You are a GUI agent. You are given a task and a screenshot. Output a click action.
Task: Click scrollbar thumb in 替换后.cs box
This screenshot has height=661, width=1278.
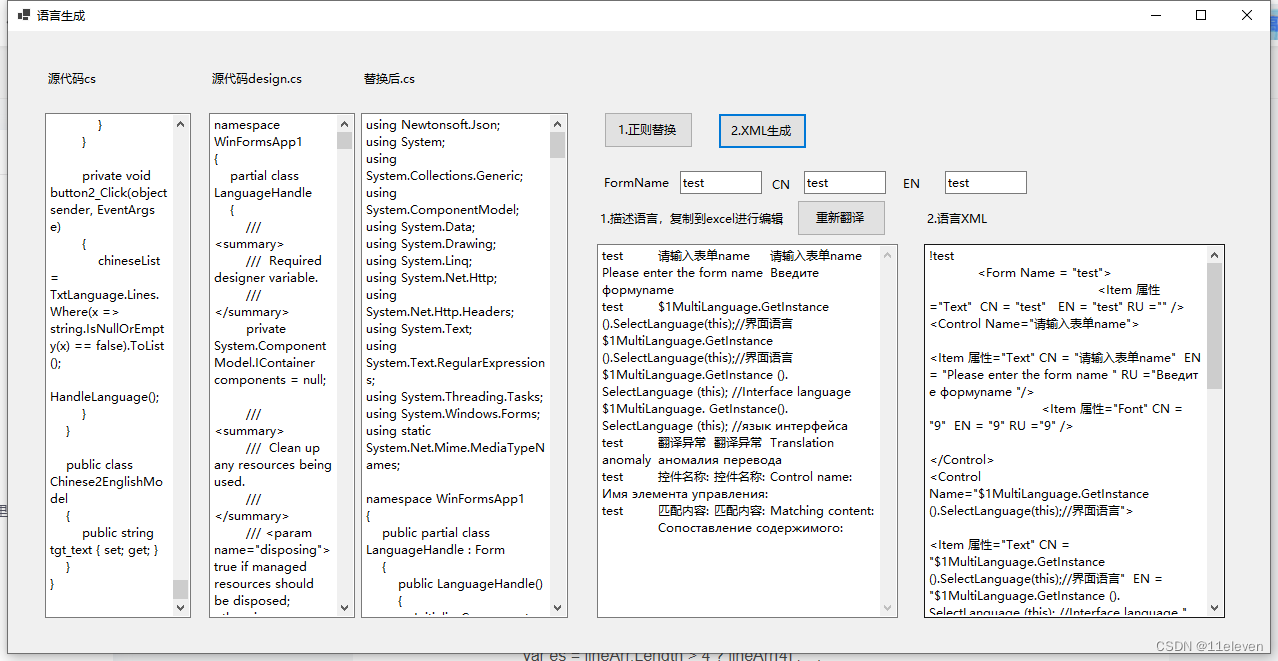(558, 145)
